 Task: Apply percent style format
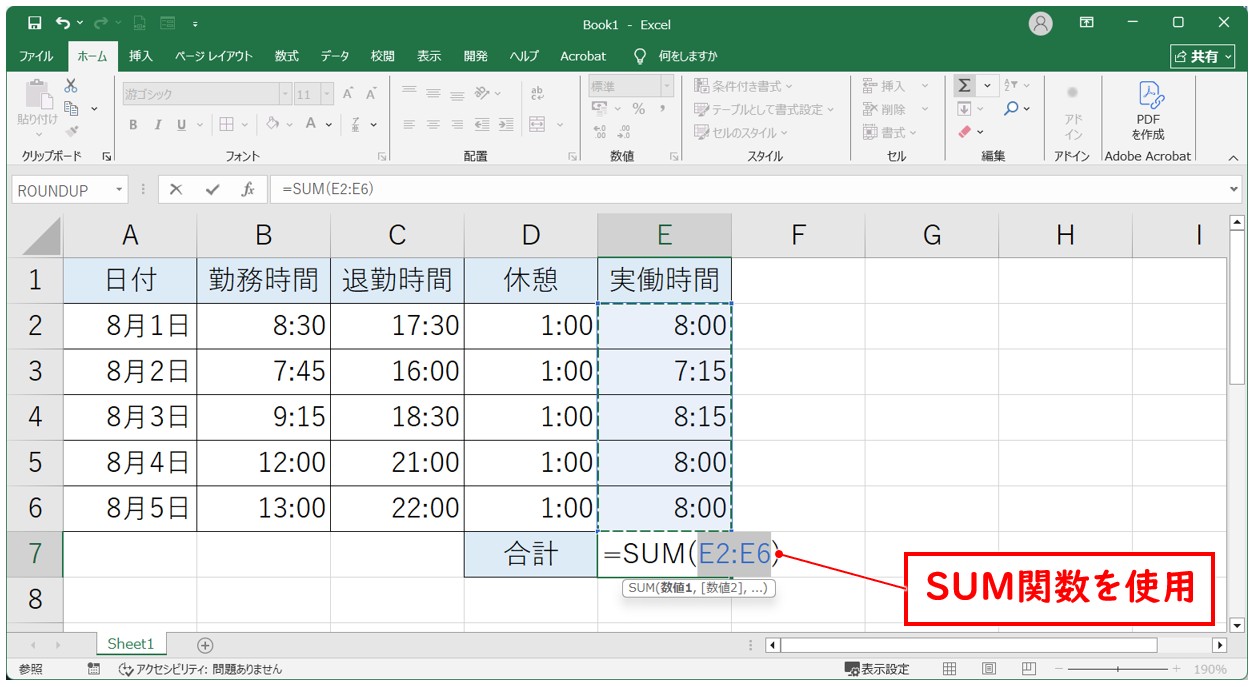point(639,109)
